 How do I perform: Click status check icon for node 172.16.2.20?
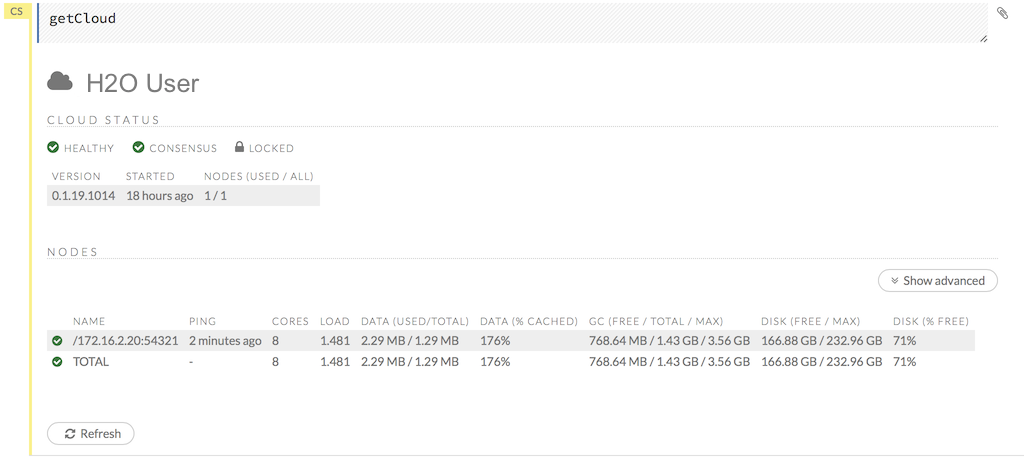coord(57,341)
